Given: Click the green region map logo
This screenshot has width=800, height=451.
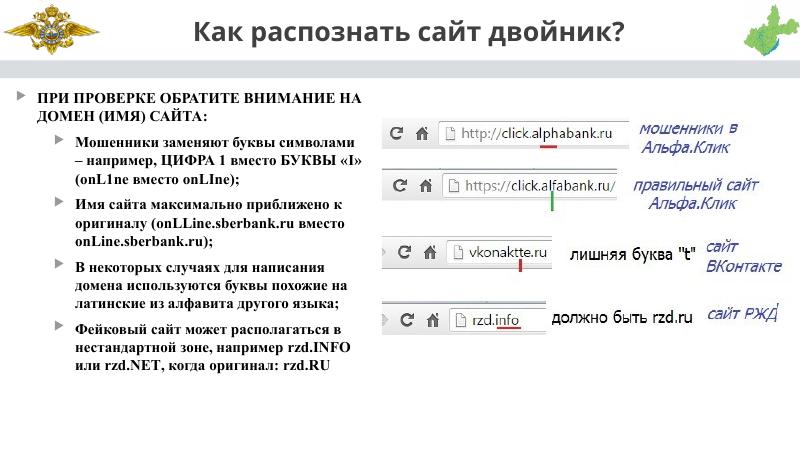Looking at the screenshot, I should (771, 30).
